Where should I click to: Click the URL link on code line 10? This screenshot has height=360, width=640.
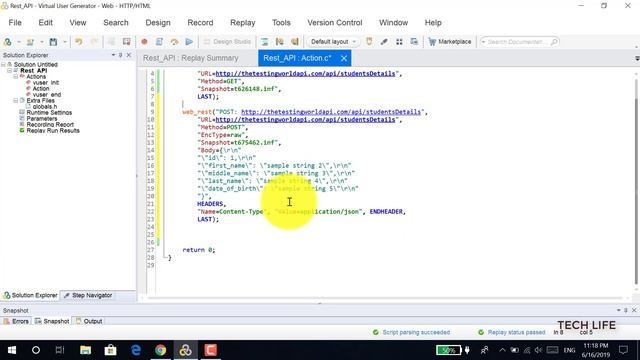click(305, 120)
